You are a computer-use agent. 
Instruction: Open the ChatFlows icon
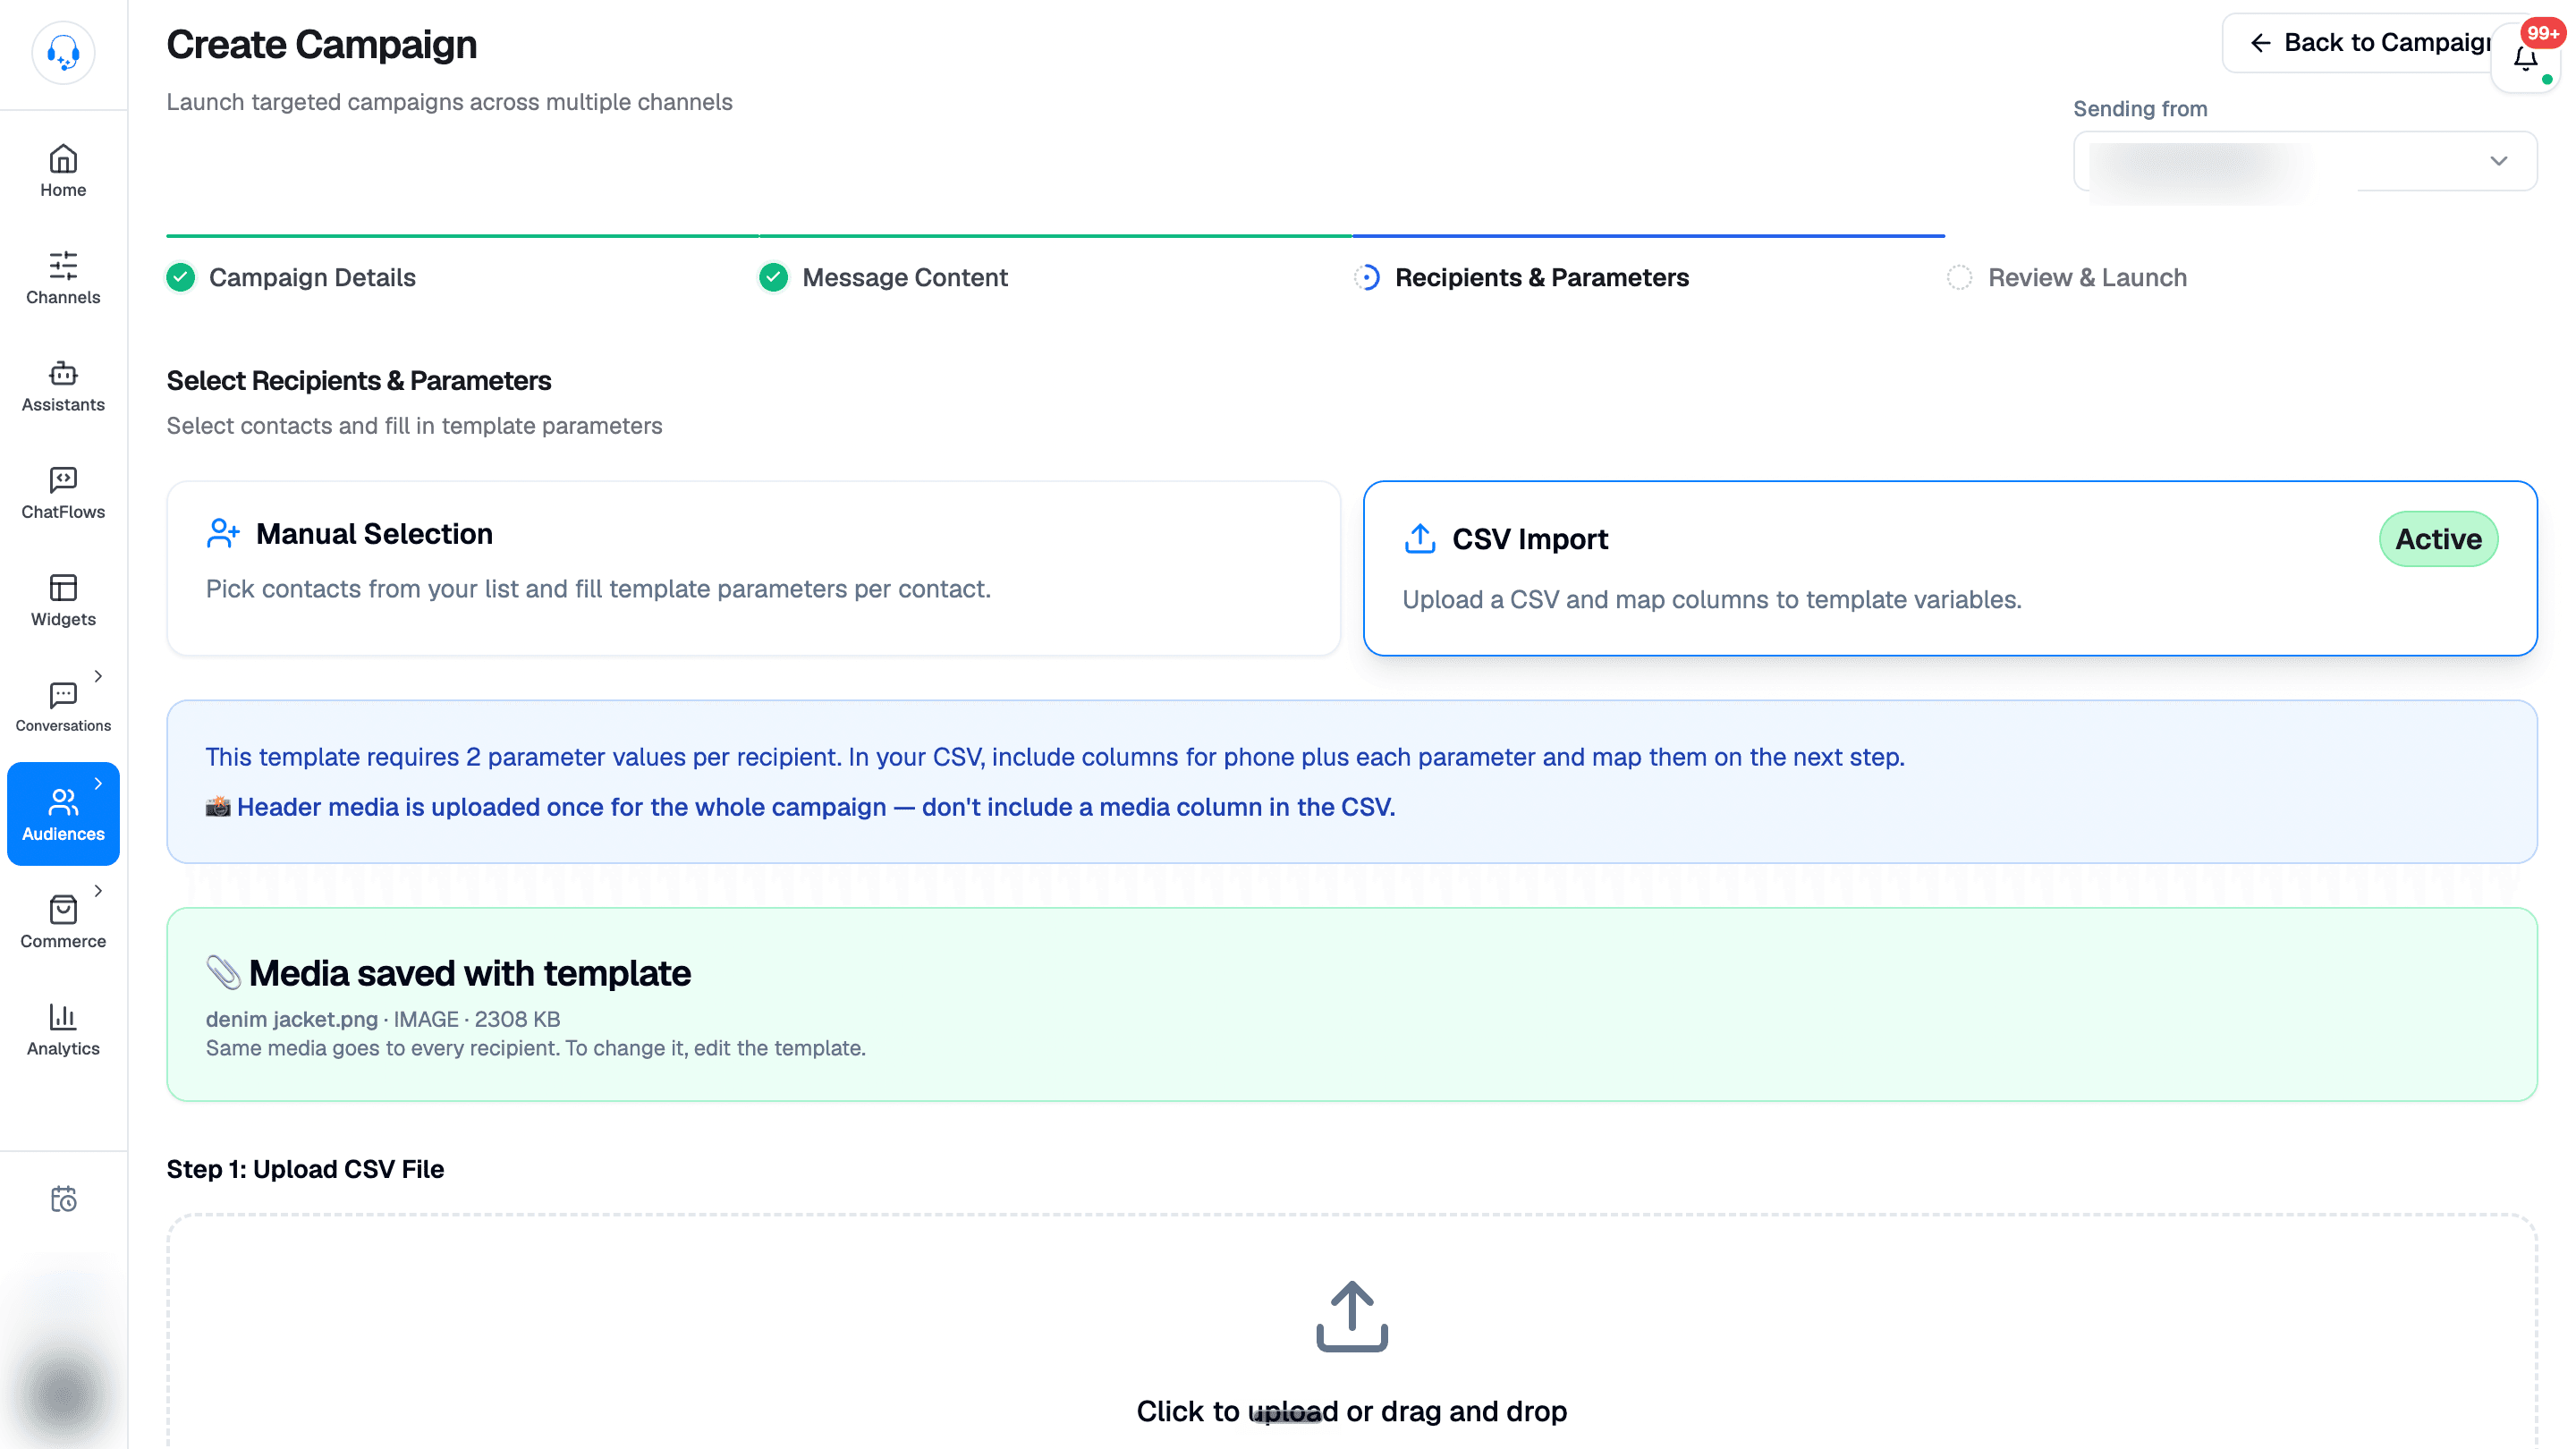(x=63, y=479)
